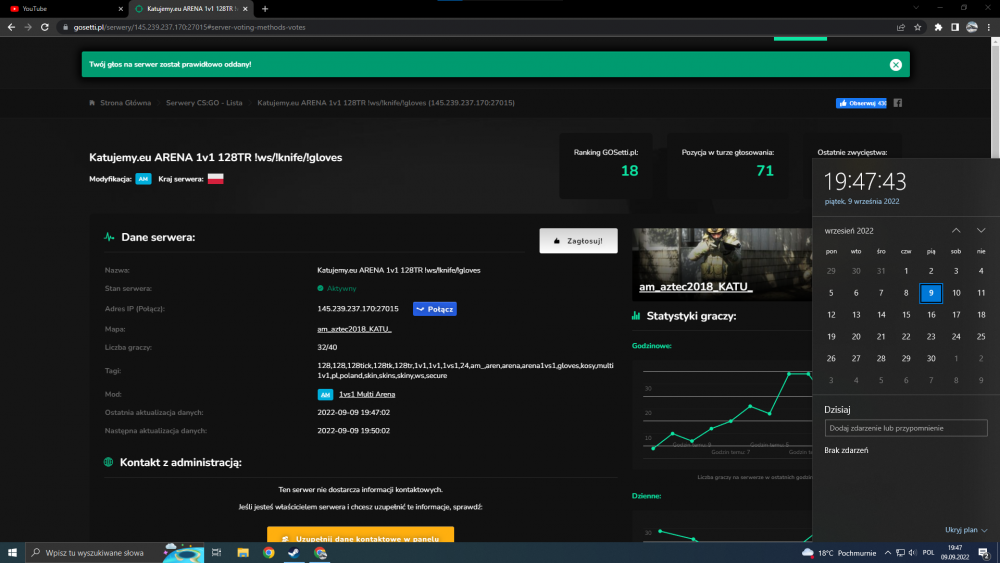Click the server IP 145.239.237.170:27015 text
This screenshot has width=1000, height=563.
point(358,309)
